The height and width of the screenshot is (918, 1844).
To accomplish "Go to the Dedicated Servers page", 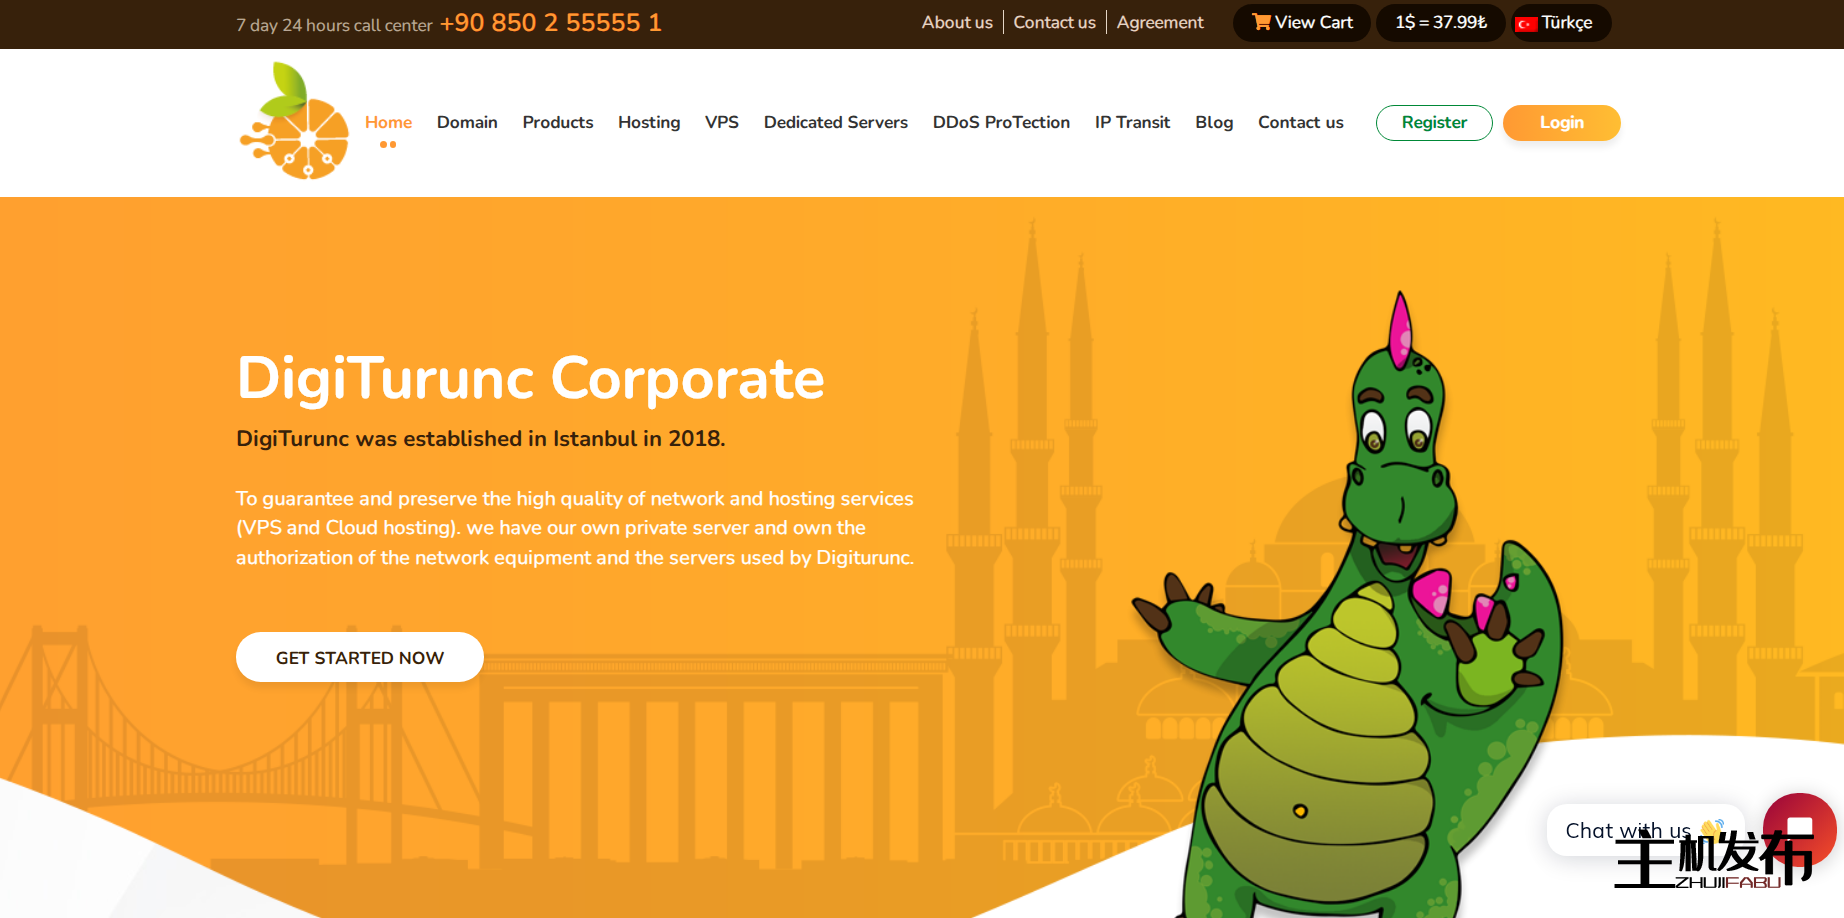I will point(835,122).
